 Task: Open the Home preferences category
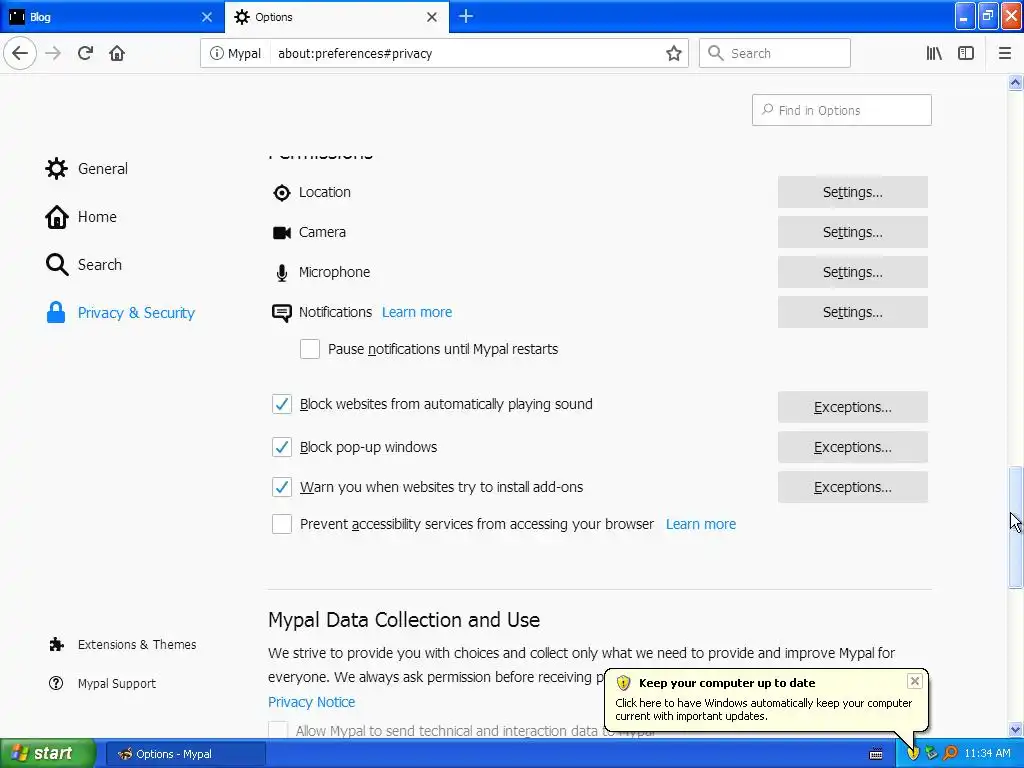[x=81, y=217]
